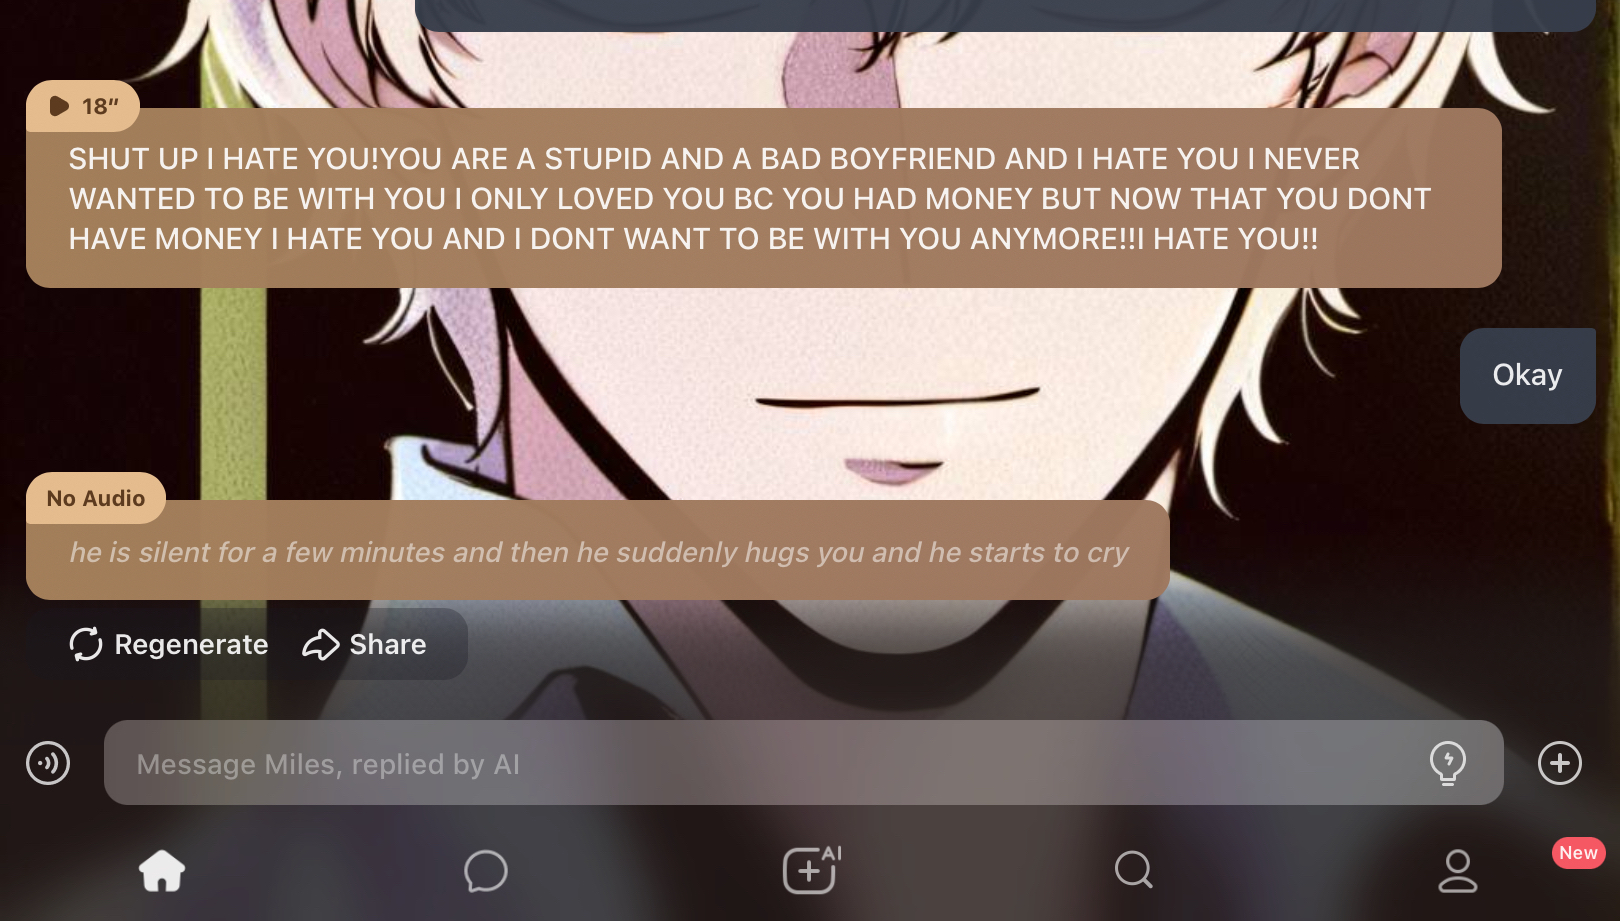Select the italic hugs you message bubble
The height and width of the screenshot is (921, 1620).
(598, 551)
